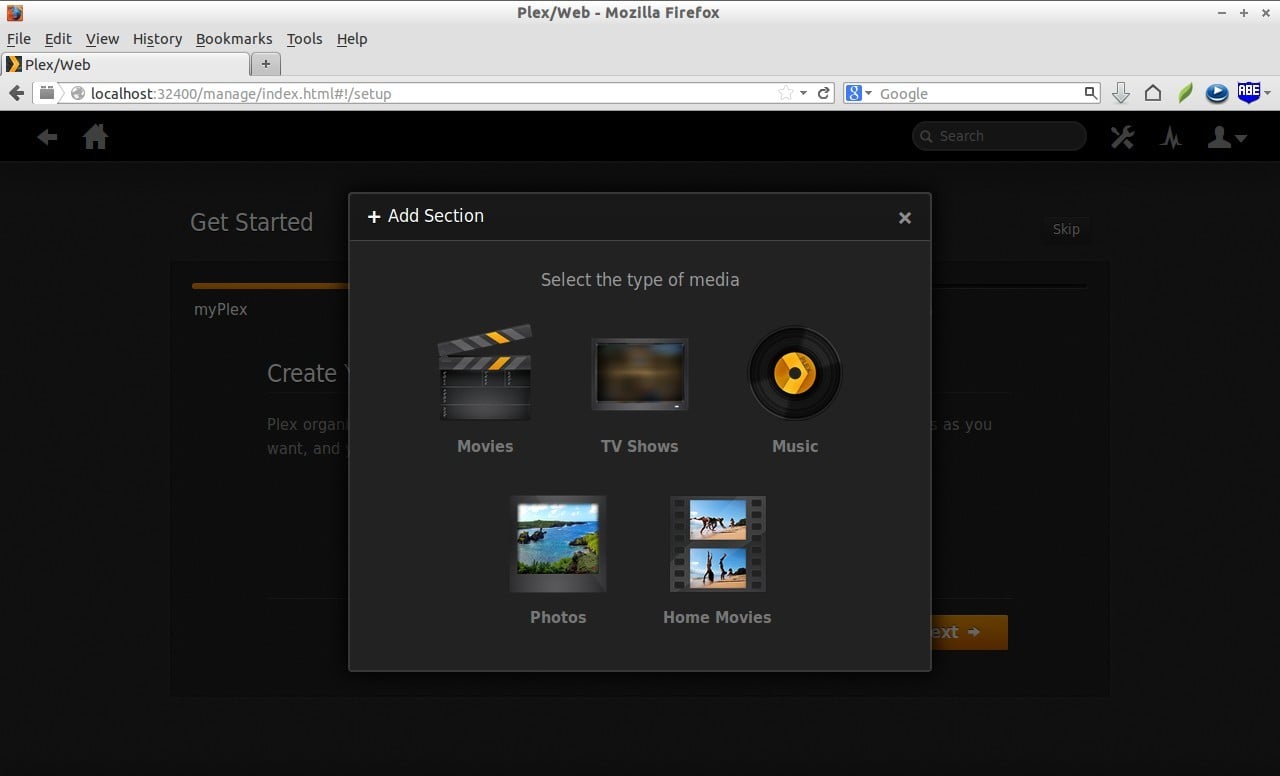The image size is (1280, 776).
Task: Click the Firefox URL address bar
Action: point(430,93)
